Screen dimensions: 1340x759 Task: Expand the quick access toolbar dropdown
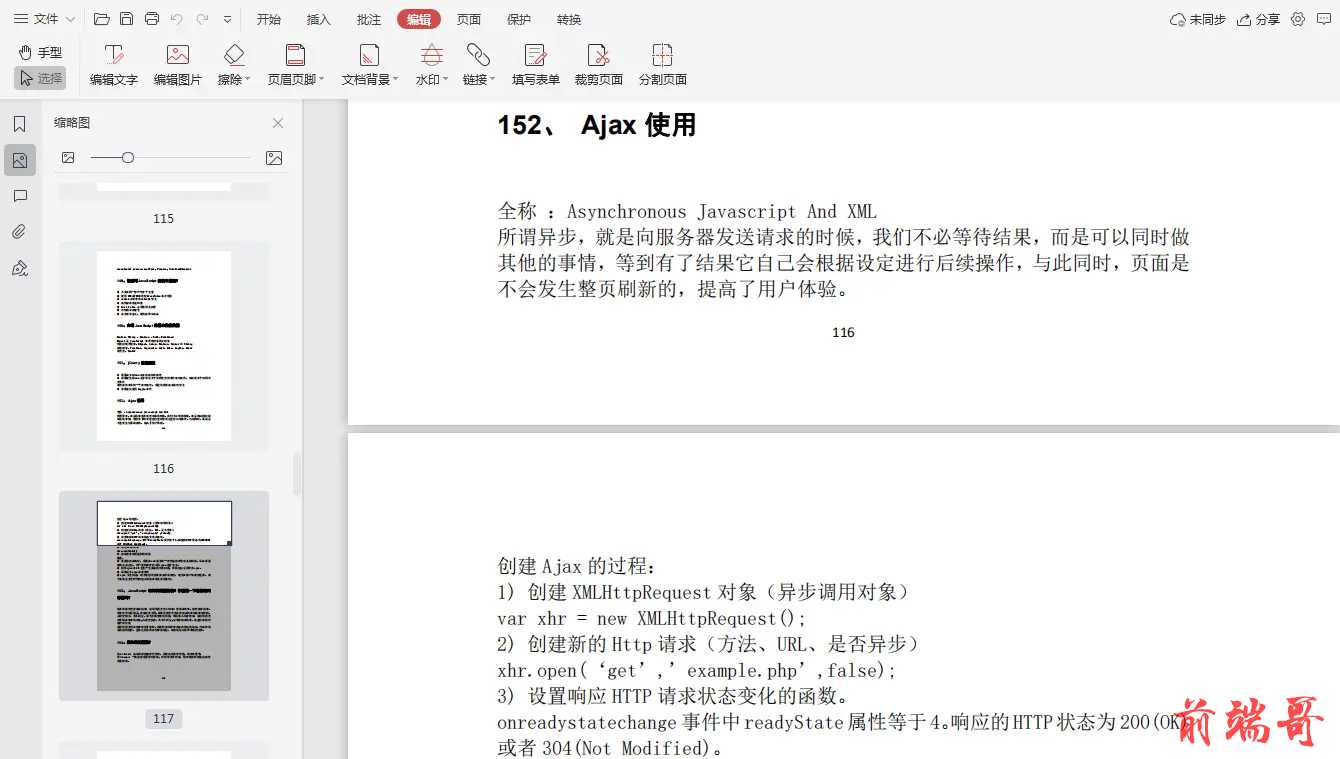[x=227, y=19]
